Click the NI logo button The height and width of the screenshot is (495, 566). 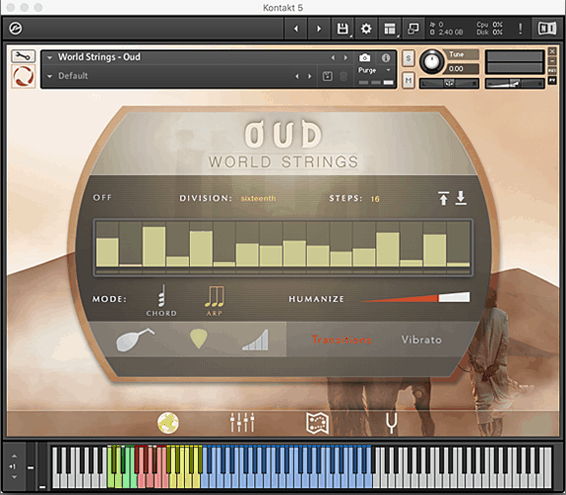pyautogui.click(x=547, y=28)
